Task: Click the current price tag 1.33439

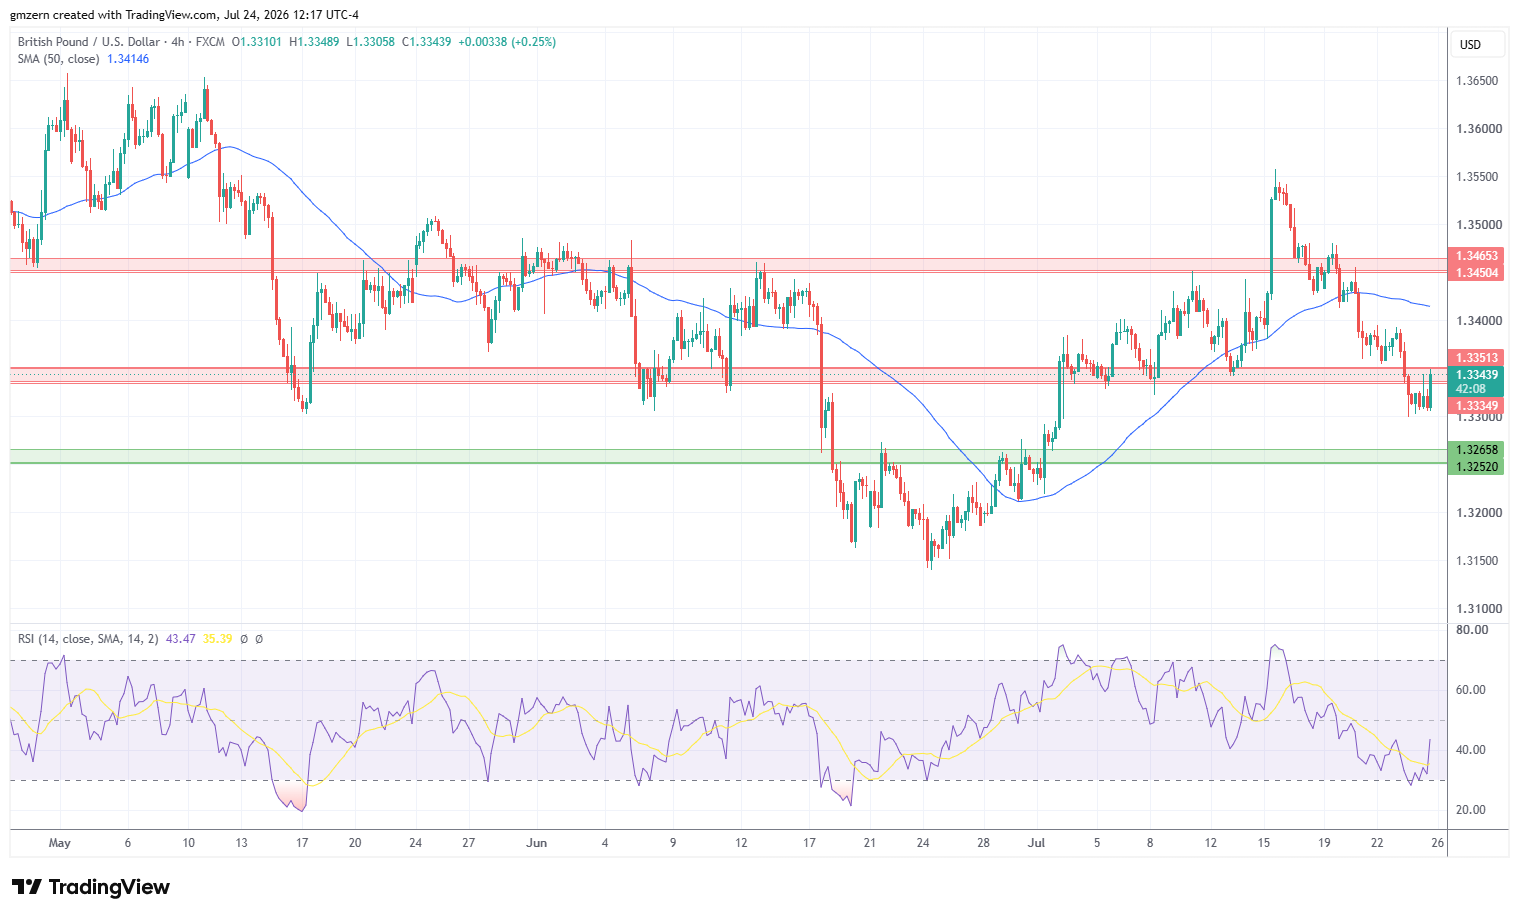Action: 1477,375
